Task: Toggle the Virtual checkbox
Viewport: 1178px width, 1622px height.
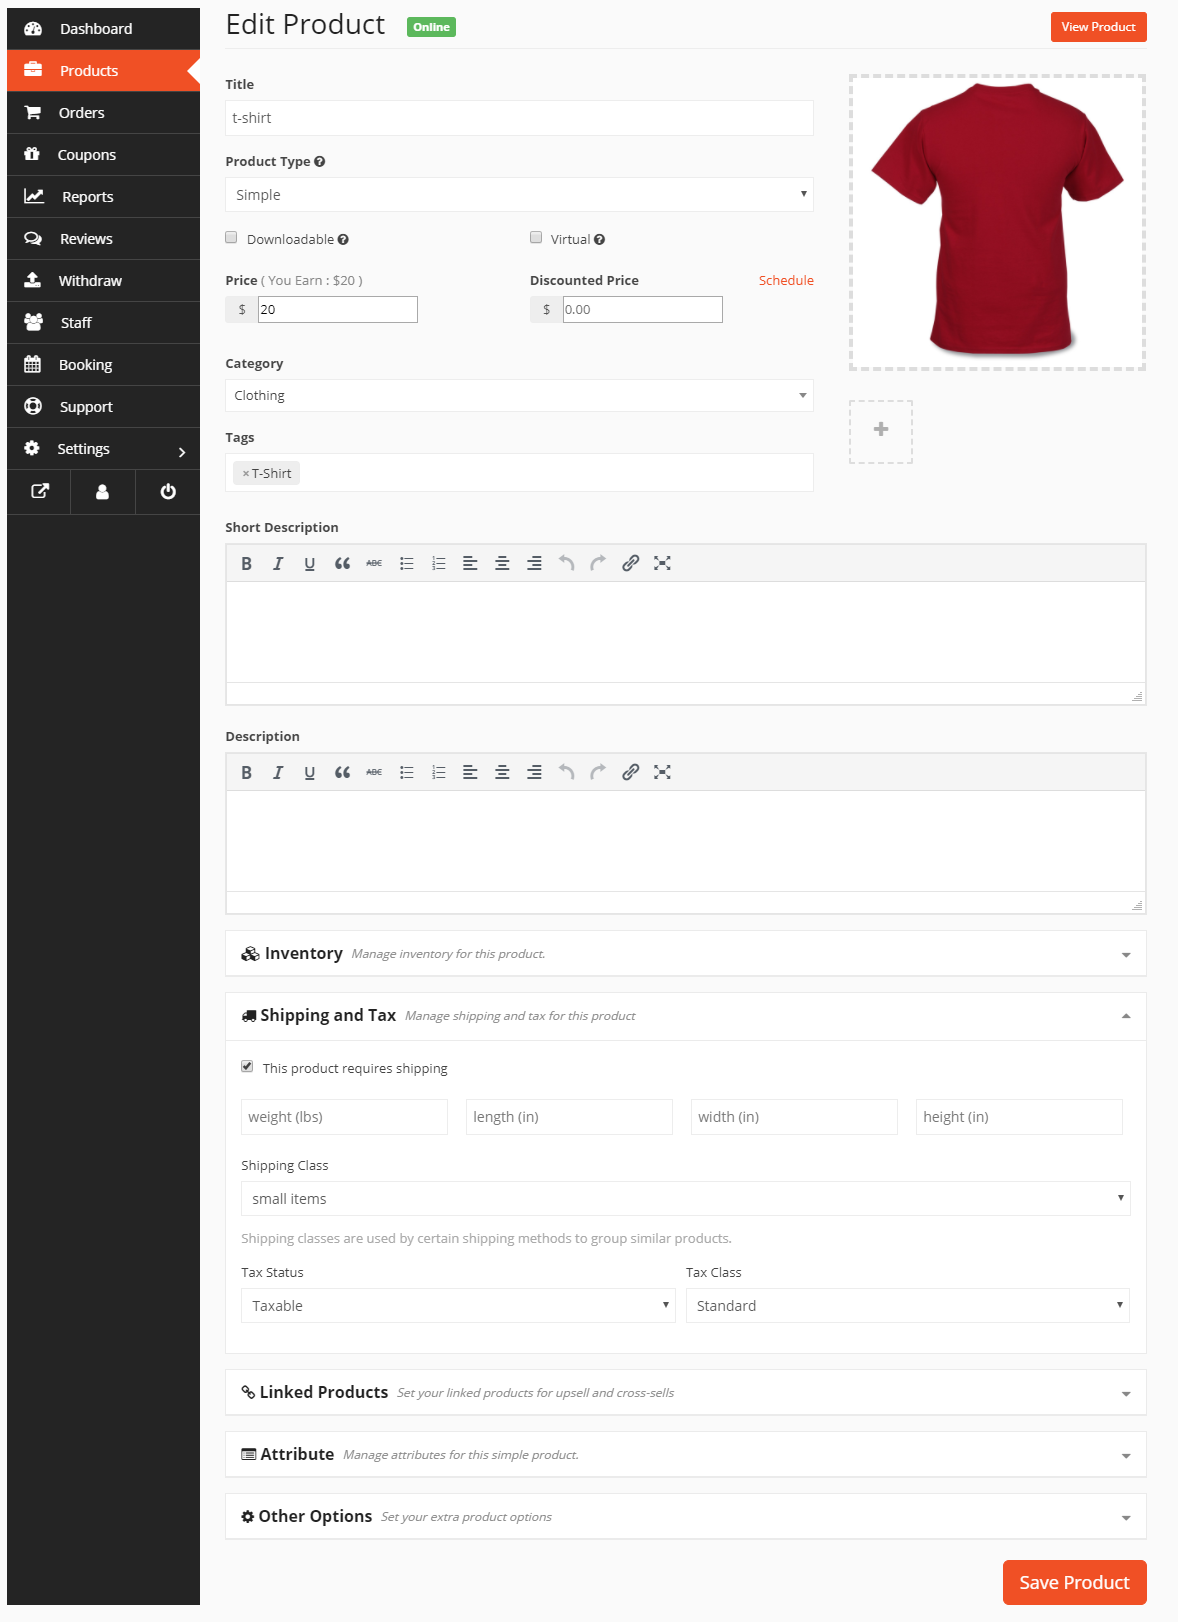Action: (536, 238)
